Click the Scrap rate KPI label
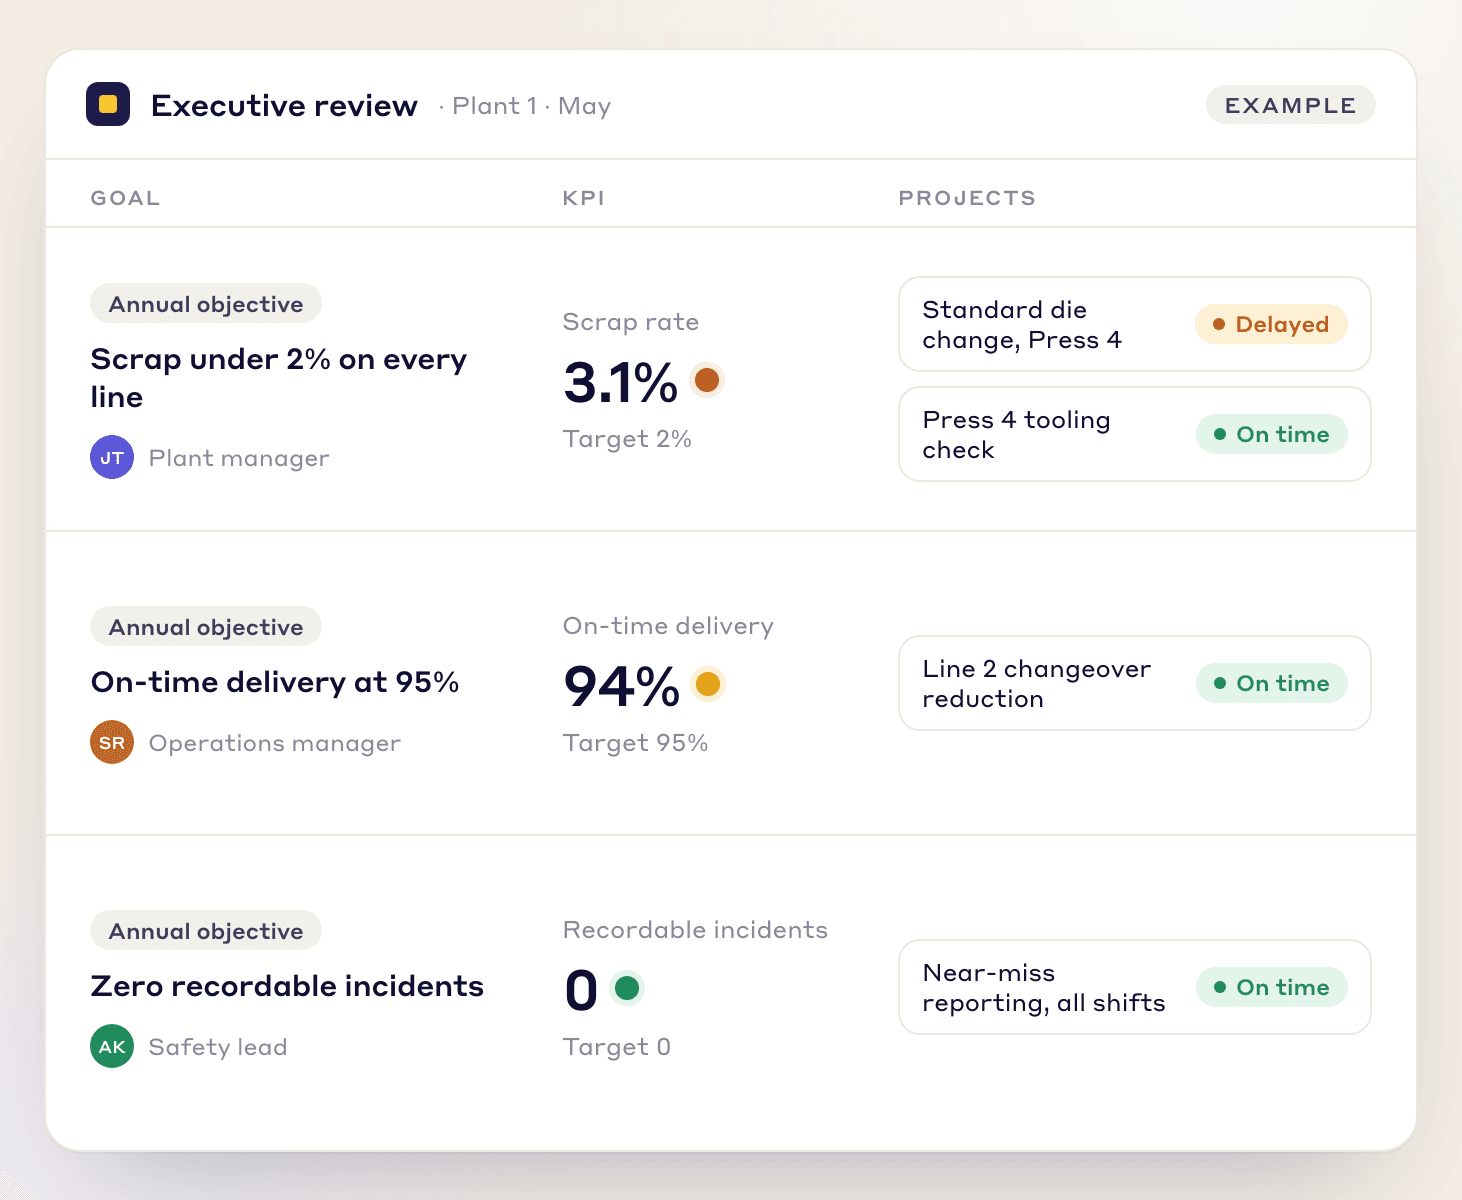 pos(631,322)
